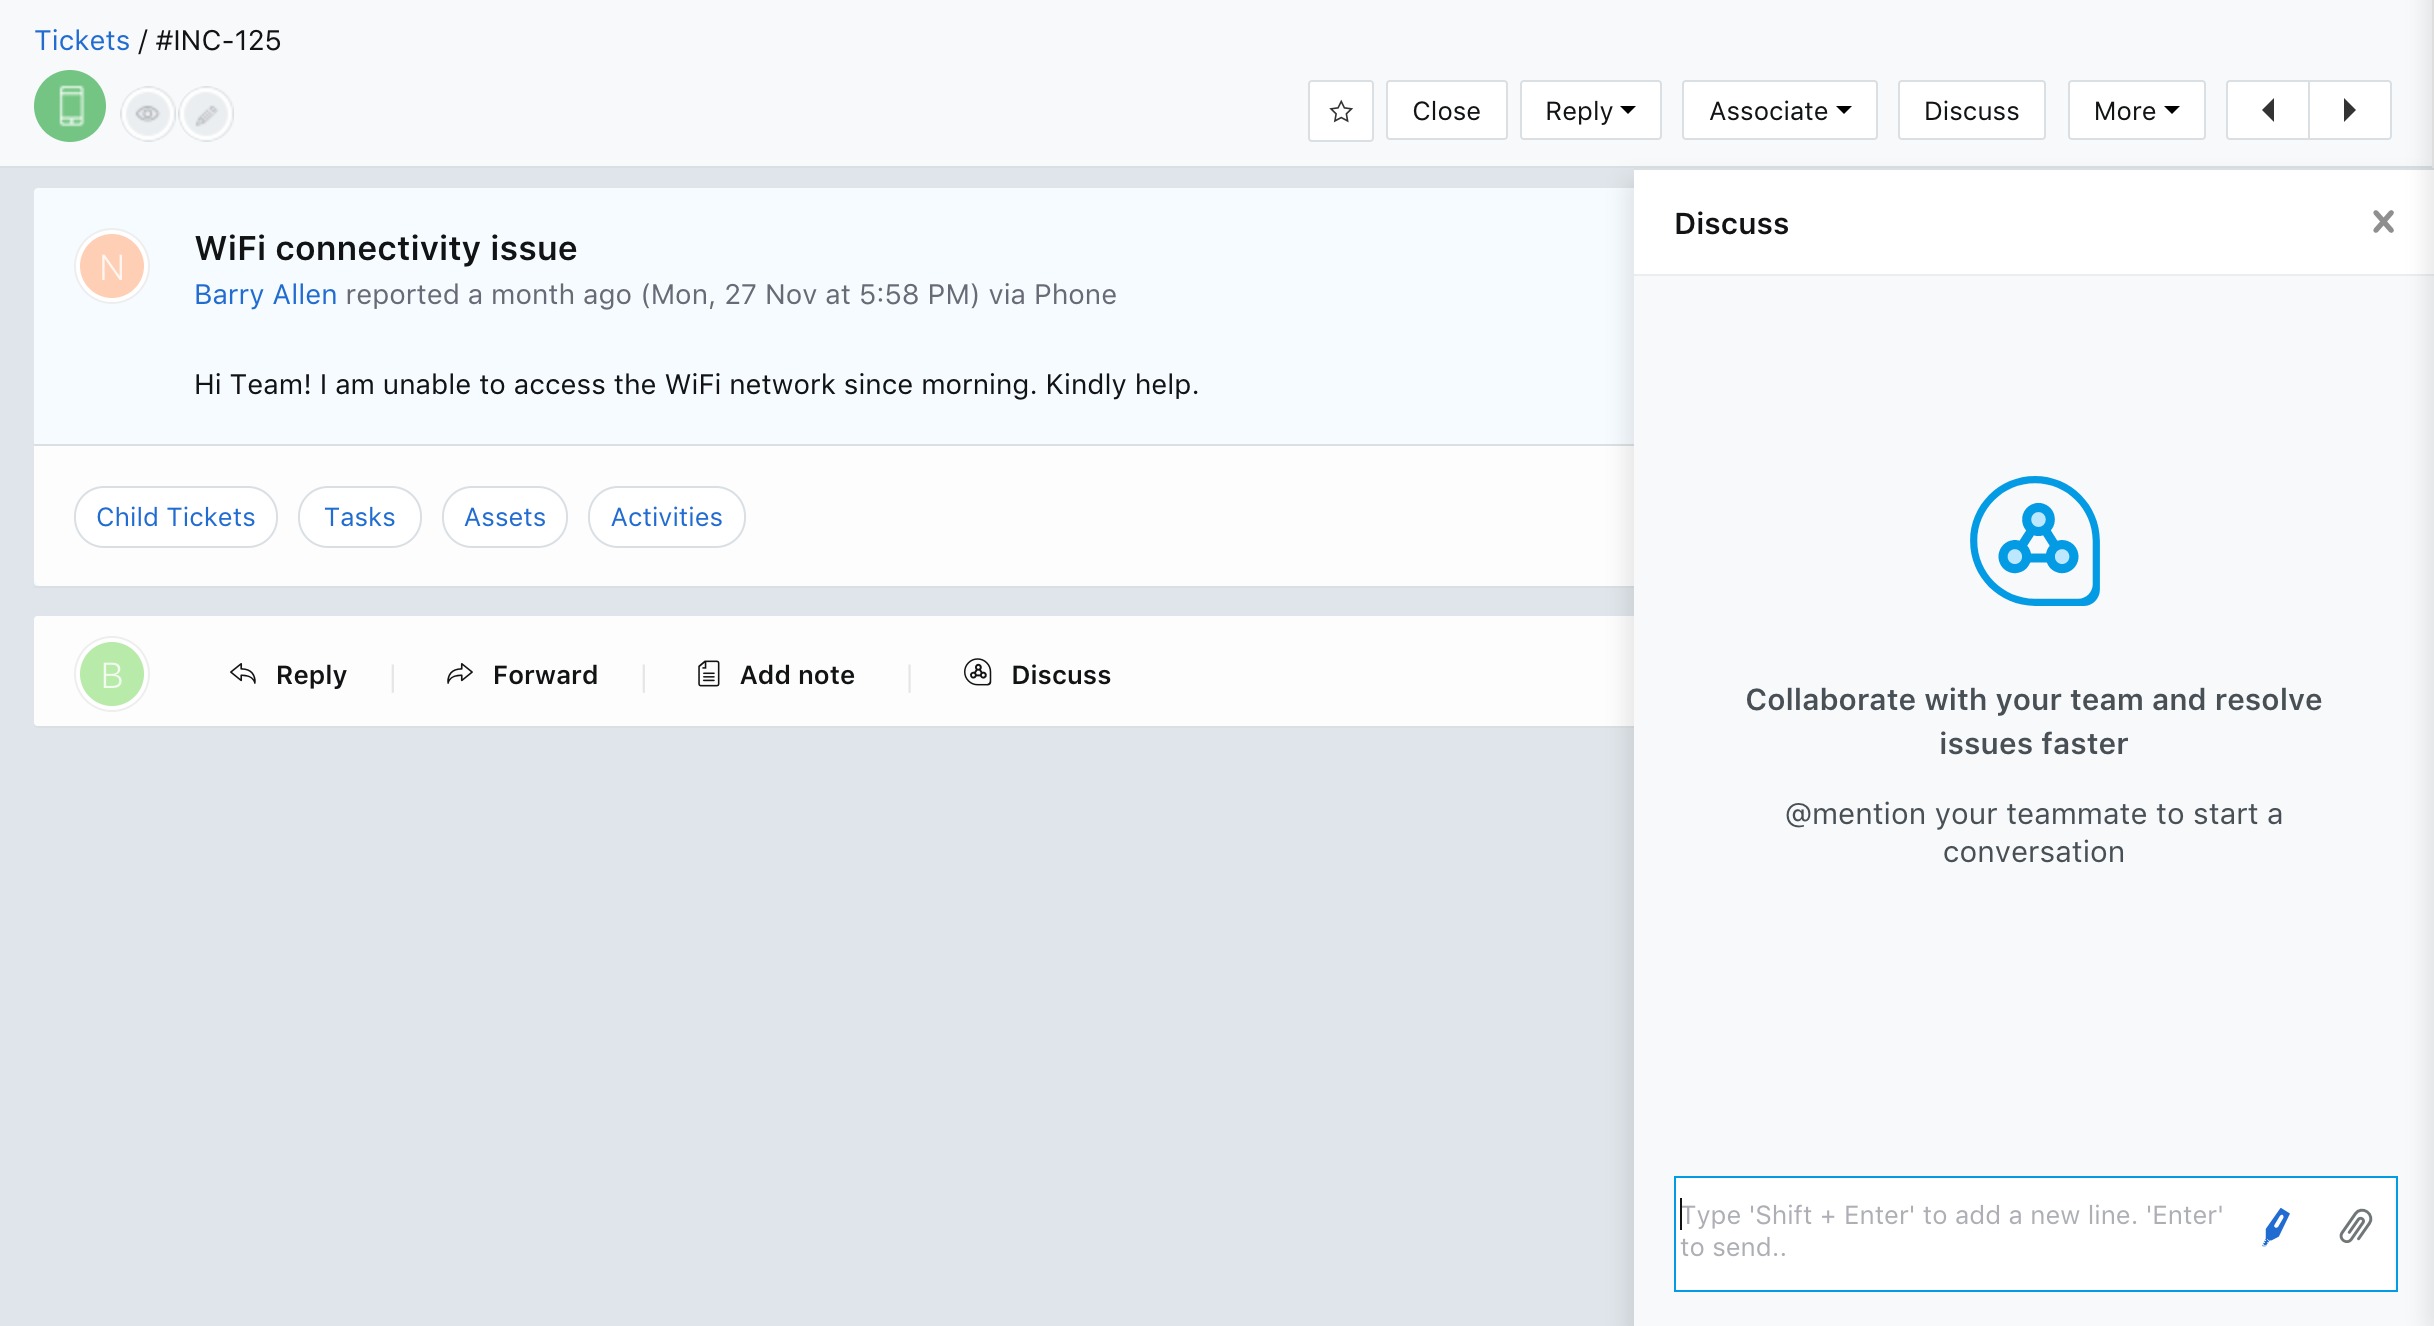
Task: Toggle the watch ticket eye icon
Action: click(148, 113)
